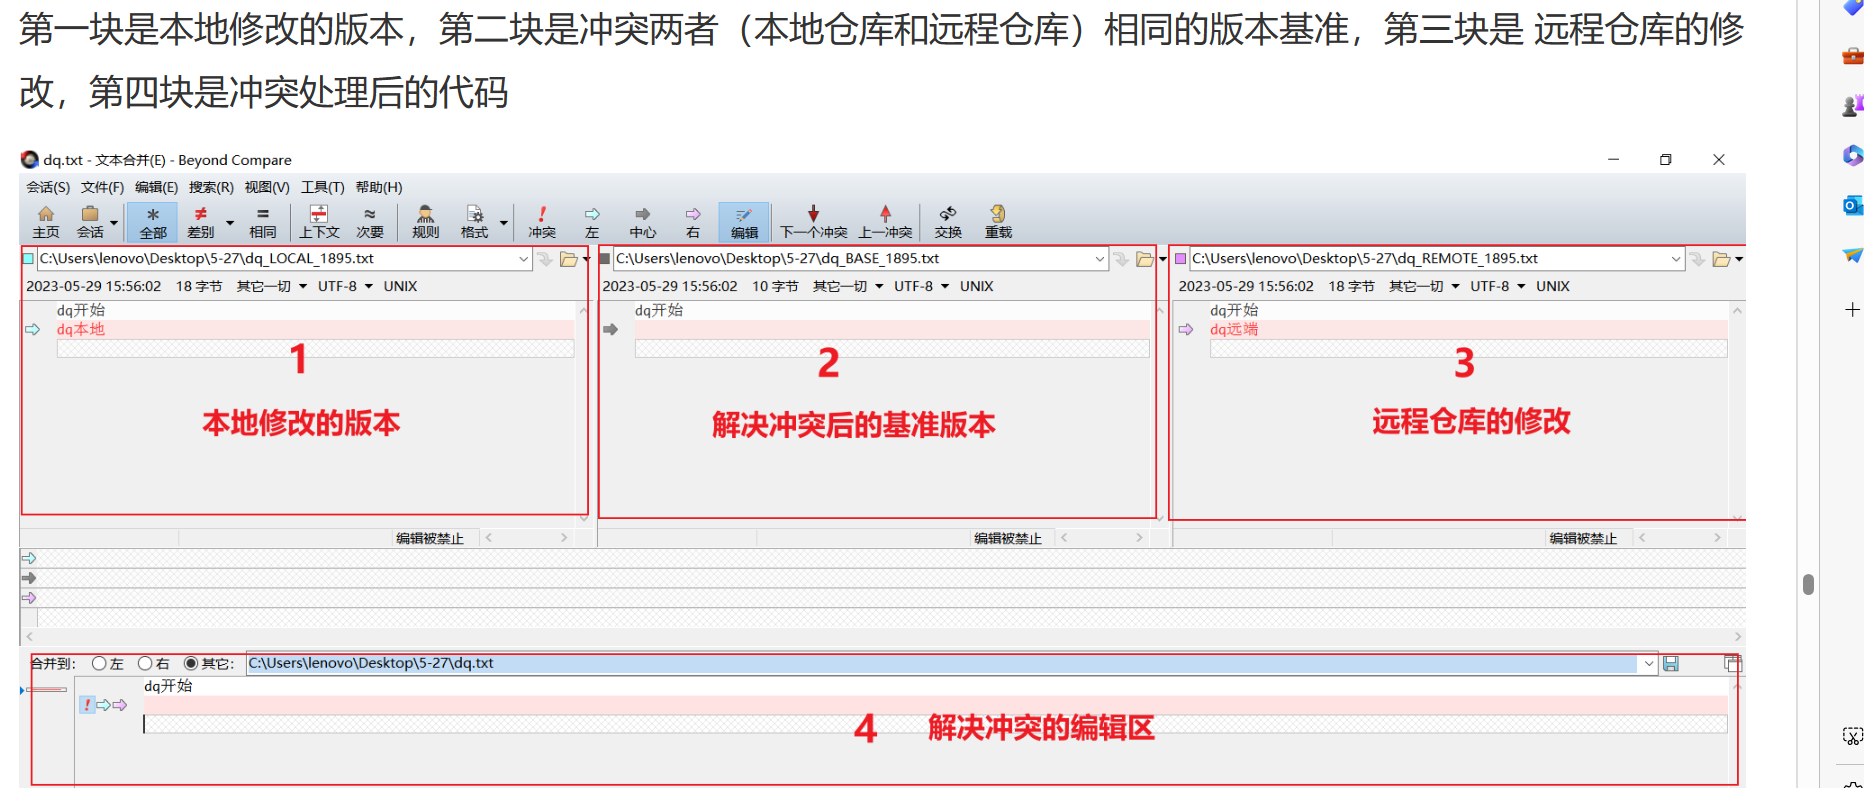Open the 帮助(H) menu
The image size is (1864, 788).
click(x=379, y=187)
